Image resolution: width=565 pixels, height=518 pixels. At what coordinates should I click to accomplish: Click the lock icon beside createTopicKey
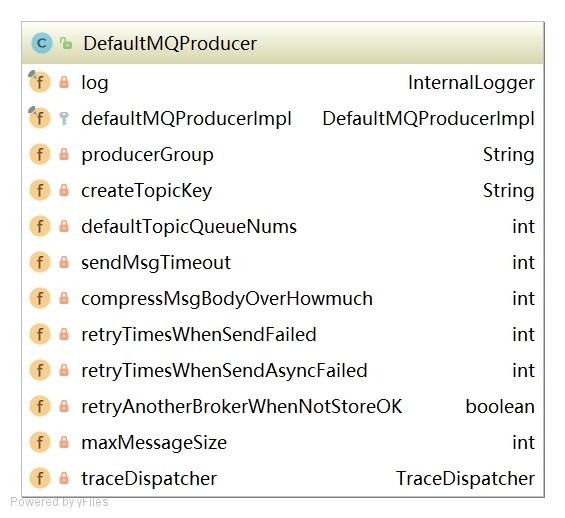pos(64,190)
